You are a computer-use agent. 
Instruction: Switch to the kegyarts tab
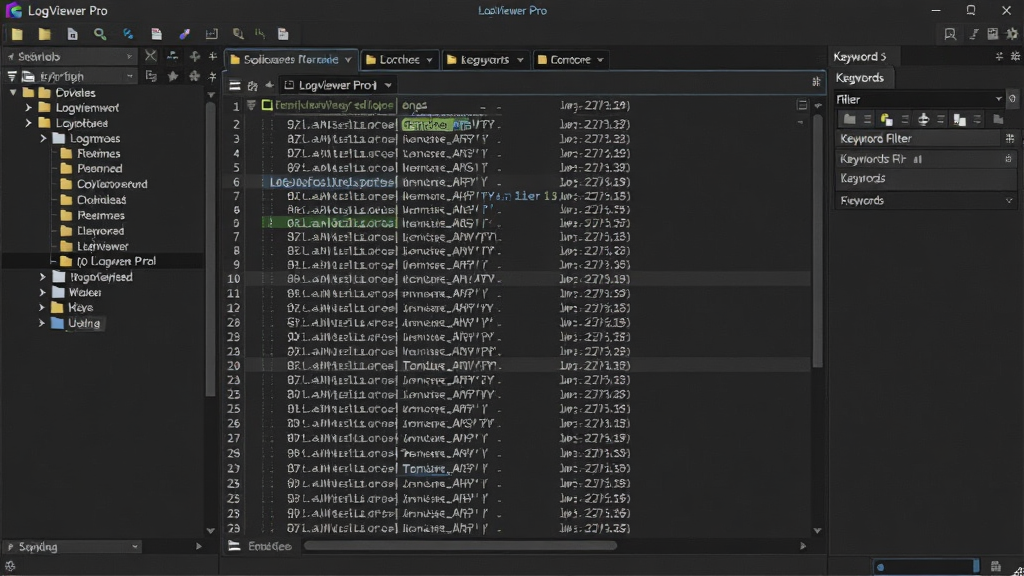tap(485, 59)
